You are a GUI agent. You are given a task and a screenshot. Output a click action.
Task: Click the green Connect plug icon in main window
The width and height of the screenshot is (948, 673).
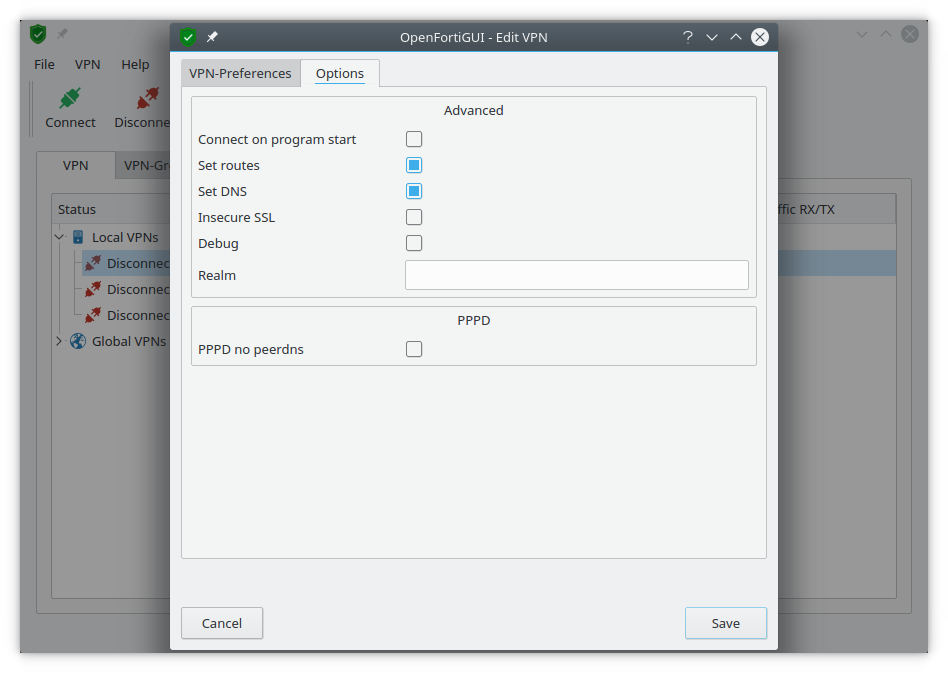click(x=70, y=98)
